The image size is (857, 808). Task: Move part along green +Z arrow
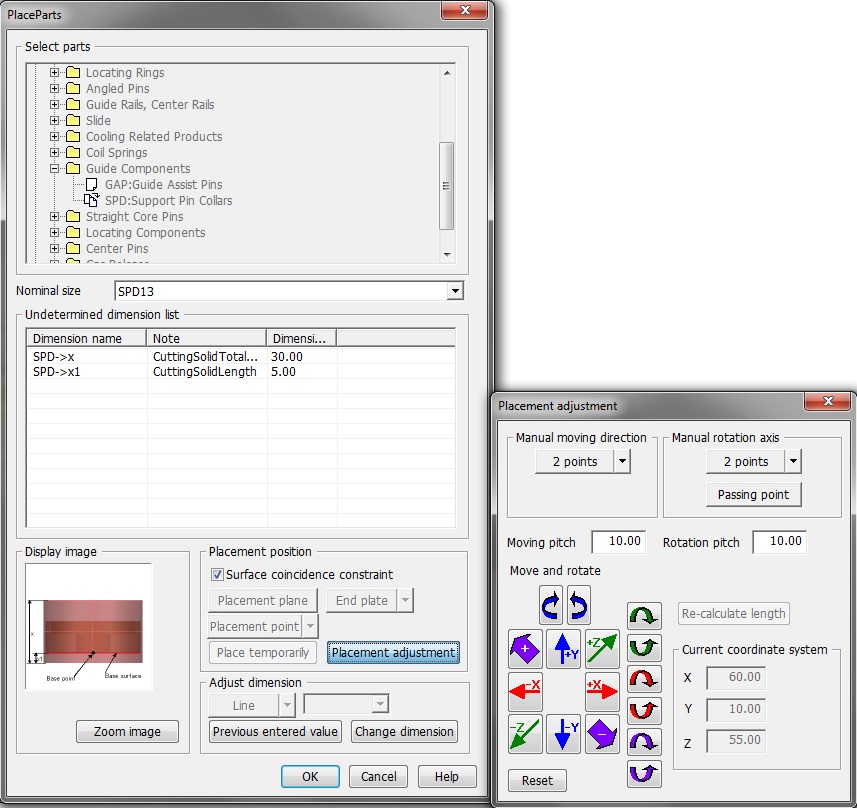click(x=602, y=648)
